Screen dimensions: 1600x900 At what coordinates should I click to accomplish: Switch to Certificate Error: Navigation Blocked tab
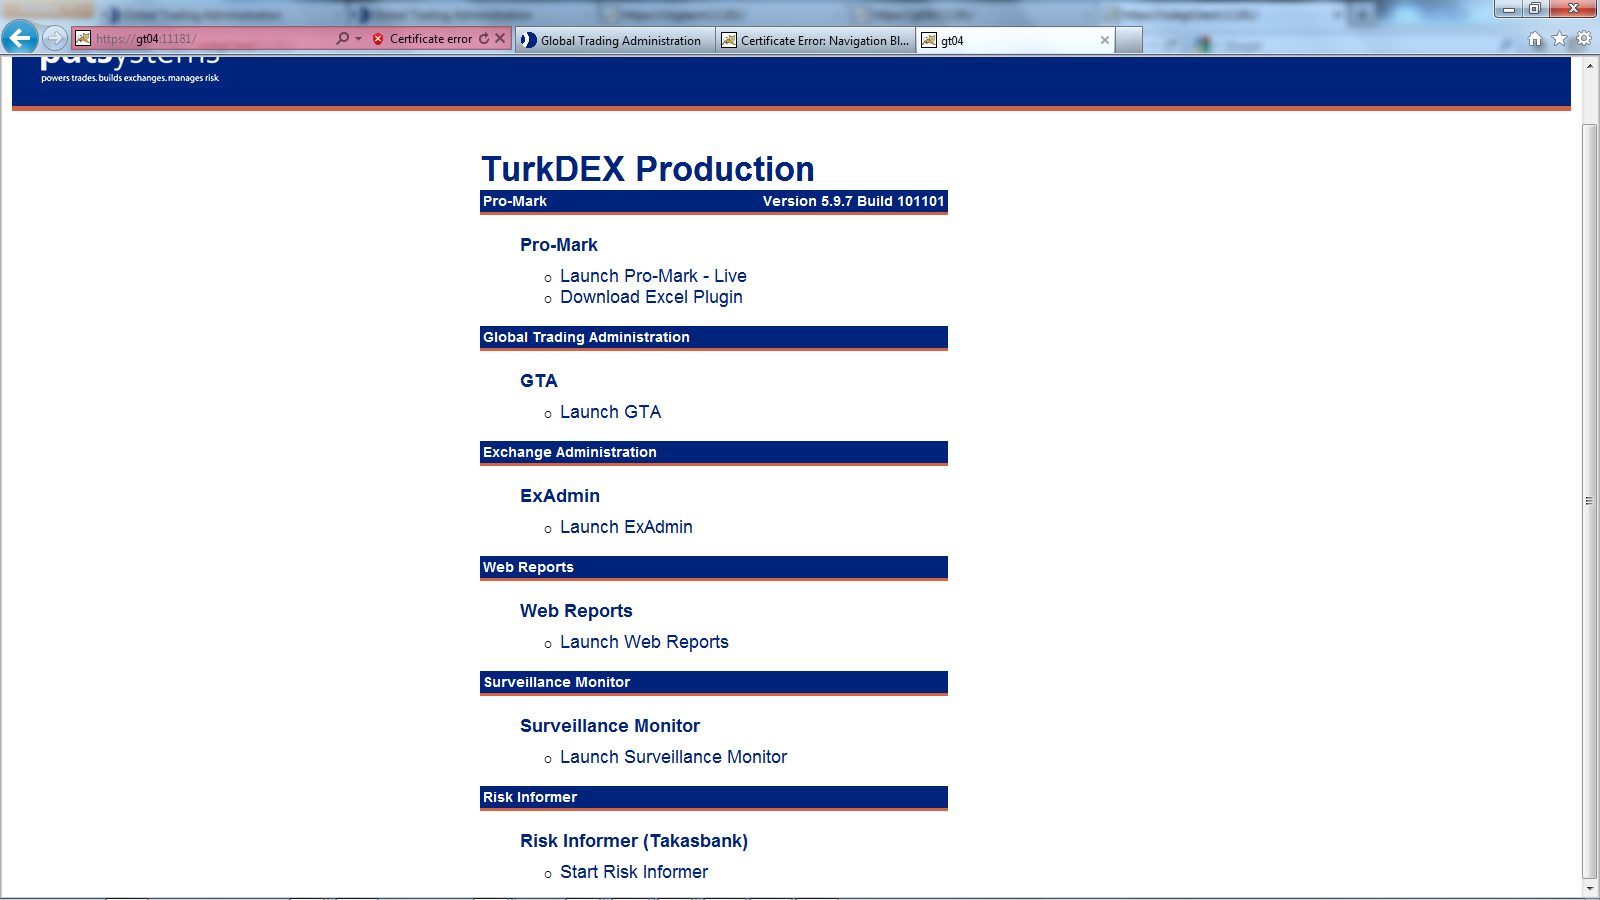tap(816, 40)
